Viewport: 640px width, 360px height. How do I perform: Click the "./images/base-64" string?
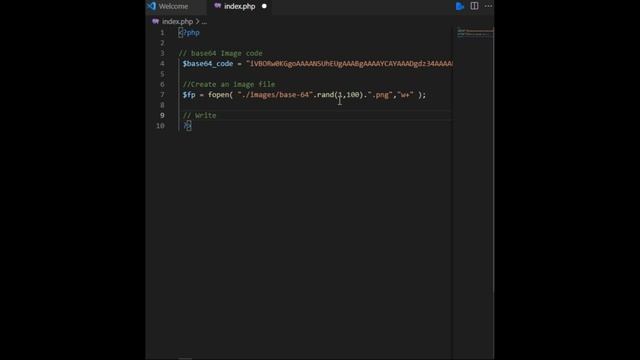275,95
